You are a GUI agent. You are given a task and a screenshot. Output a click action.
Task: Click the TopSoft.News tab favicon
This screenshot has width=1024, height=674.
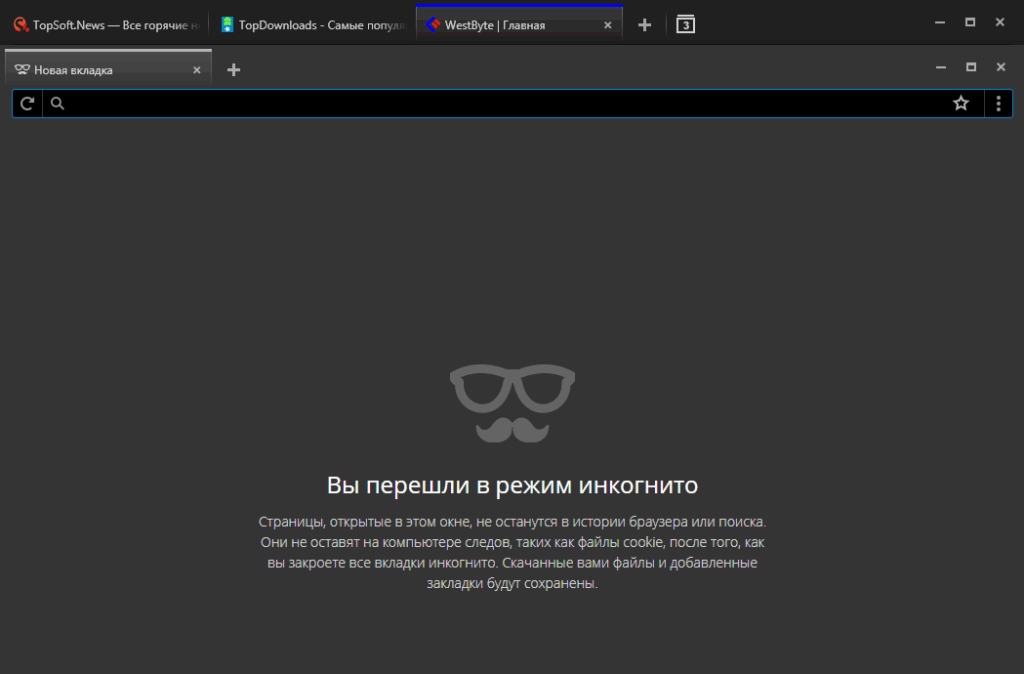21,25
